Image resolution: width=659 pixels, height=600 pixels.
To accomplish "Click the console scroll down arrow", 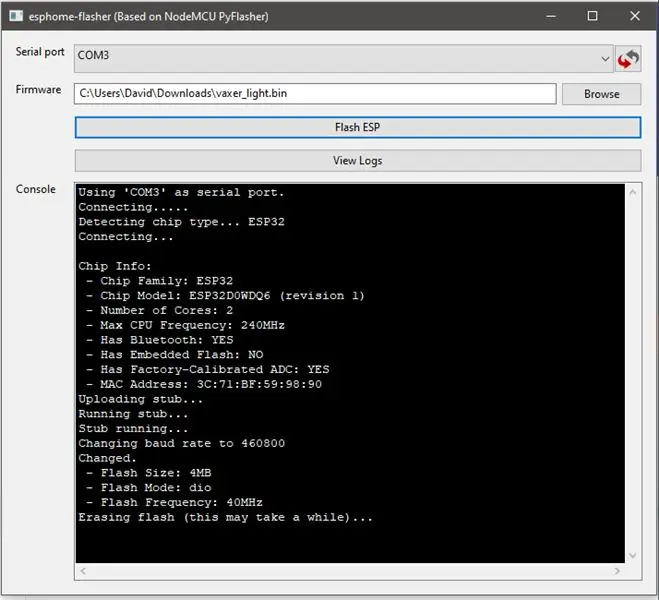I will 633,555.
